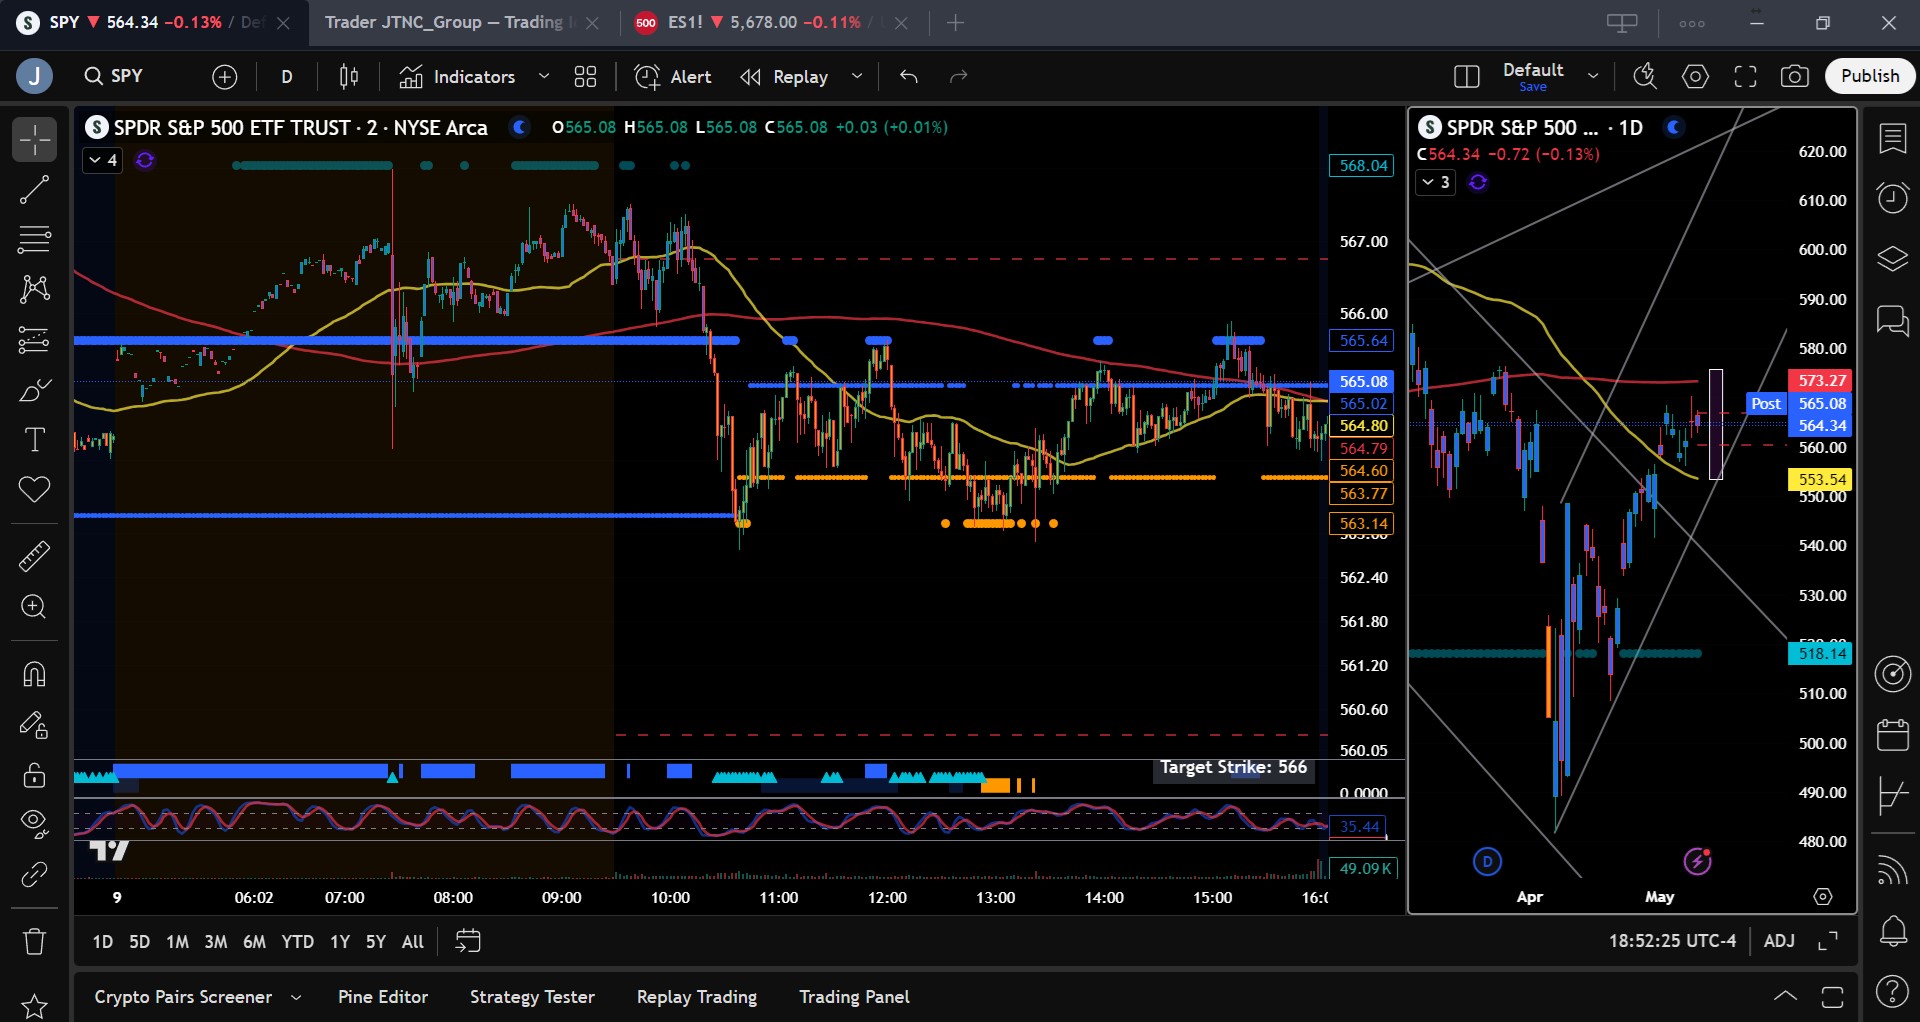Open the quick search icon

tap(1645, 76)
